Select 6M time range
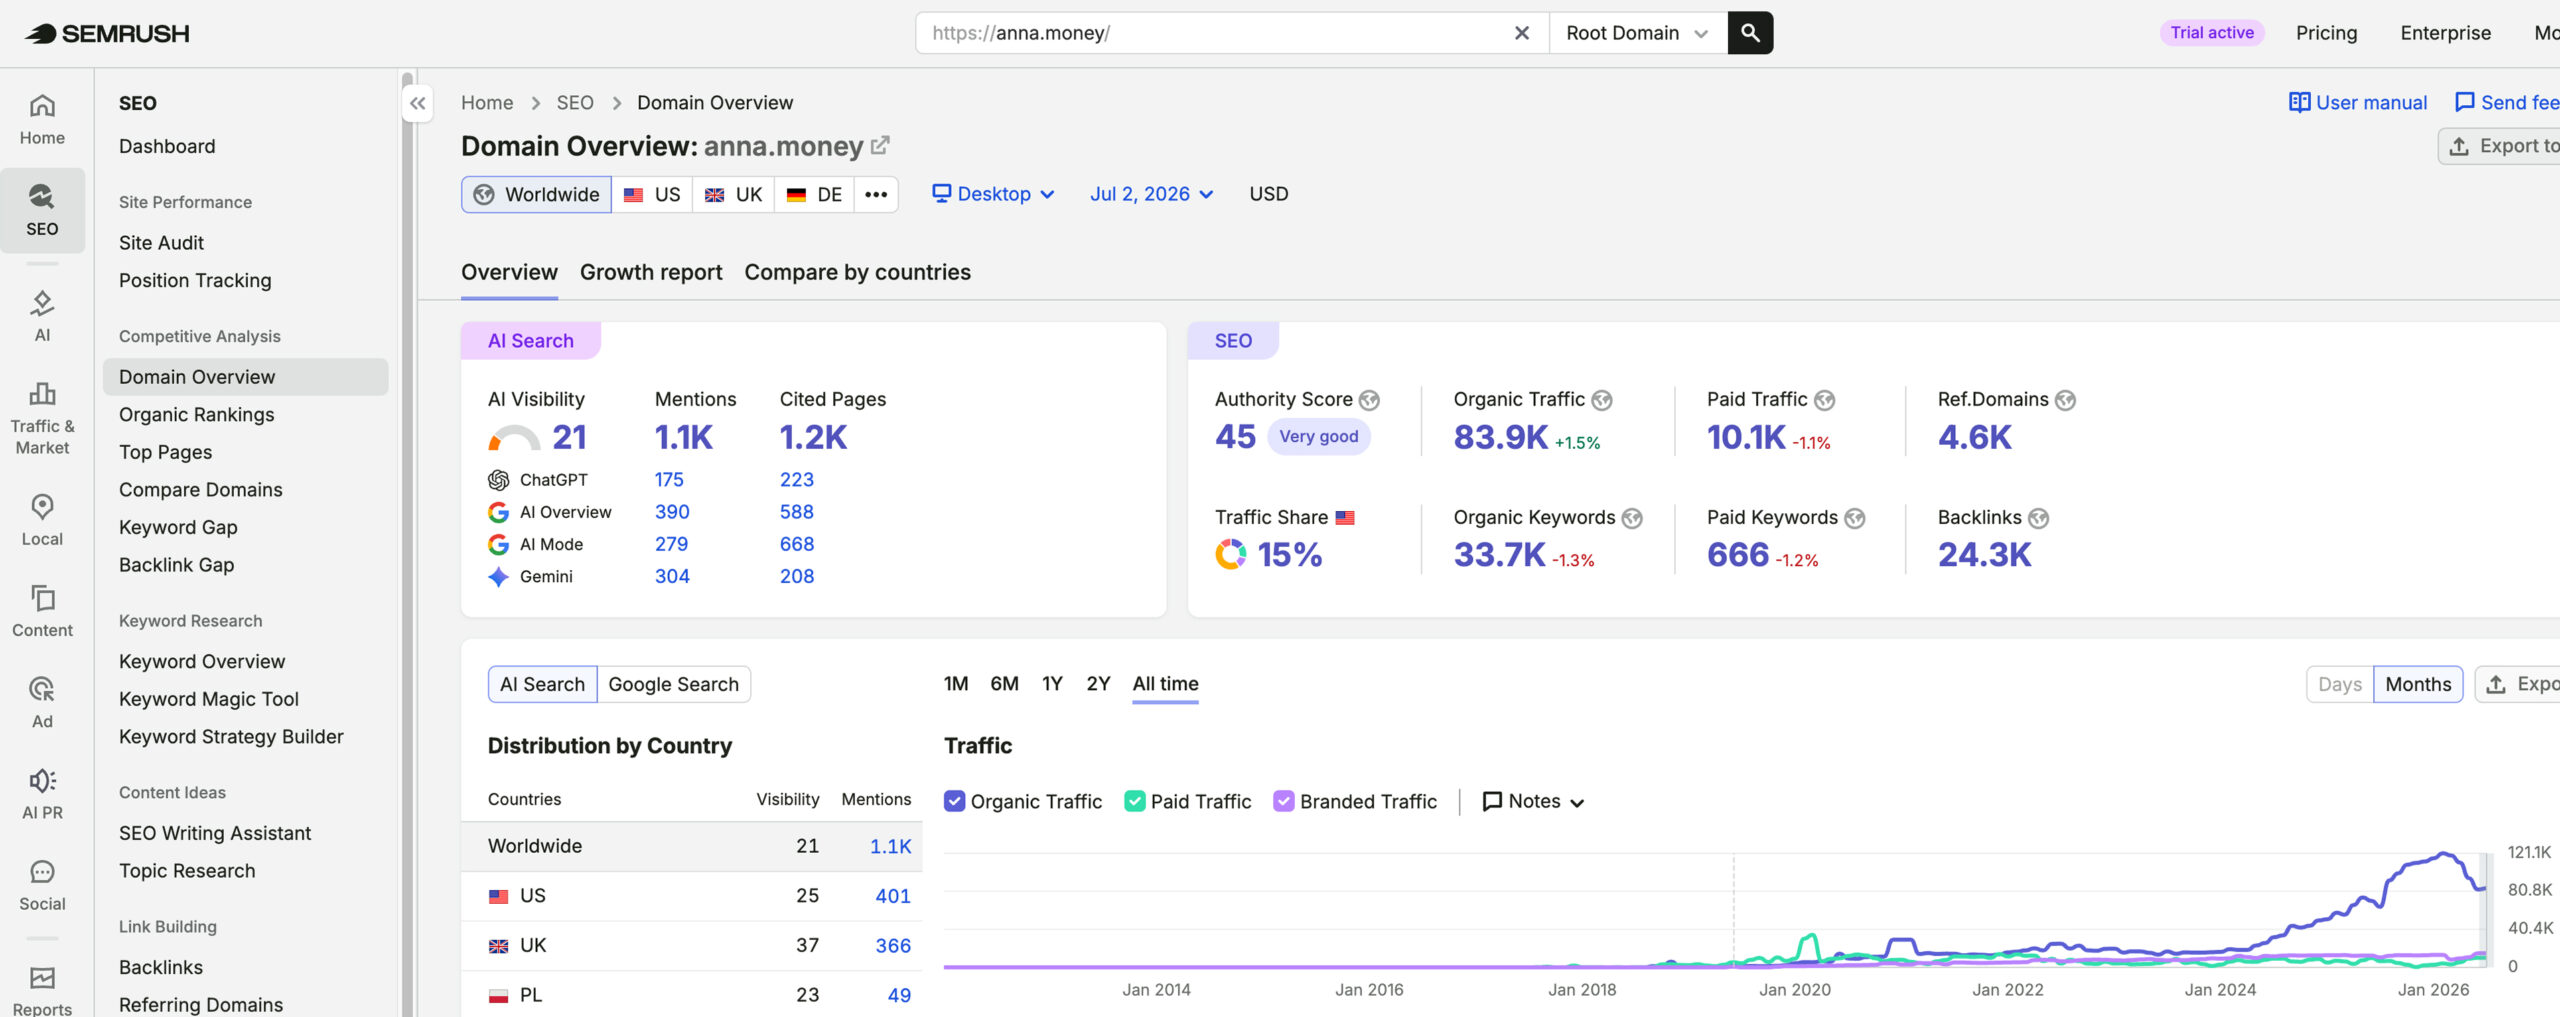This screenshot has height=1017, width=2560. (1004, 684)
